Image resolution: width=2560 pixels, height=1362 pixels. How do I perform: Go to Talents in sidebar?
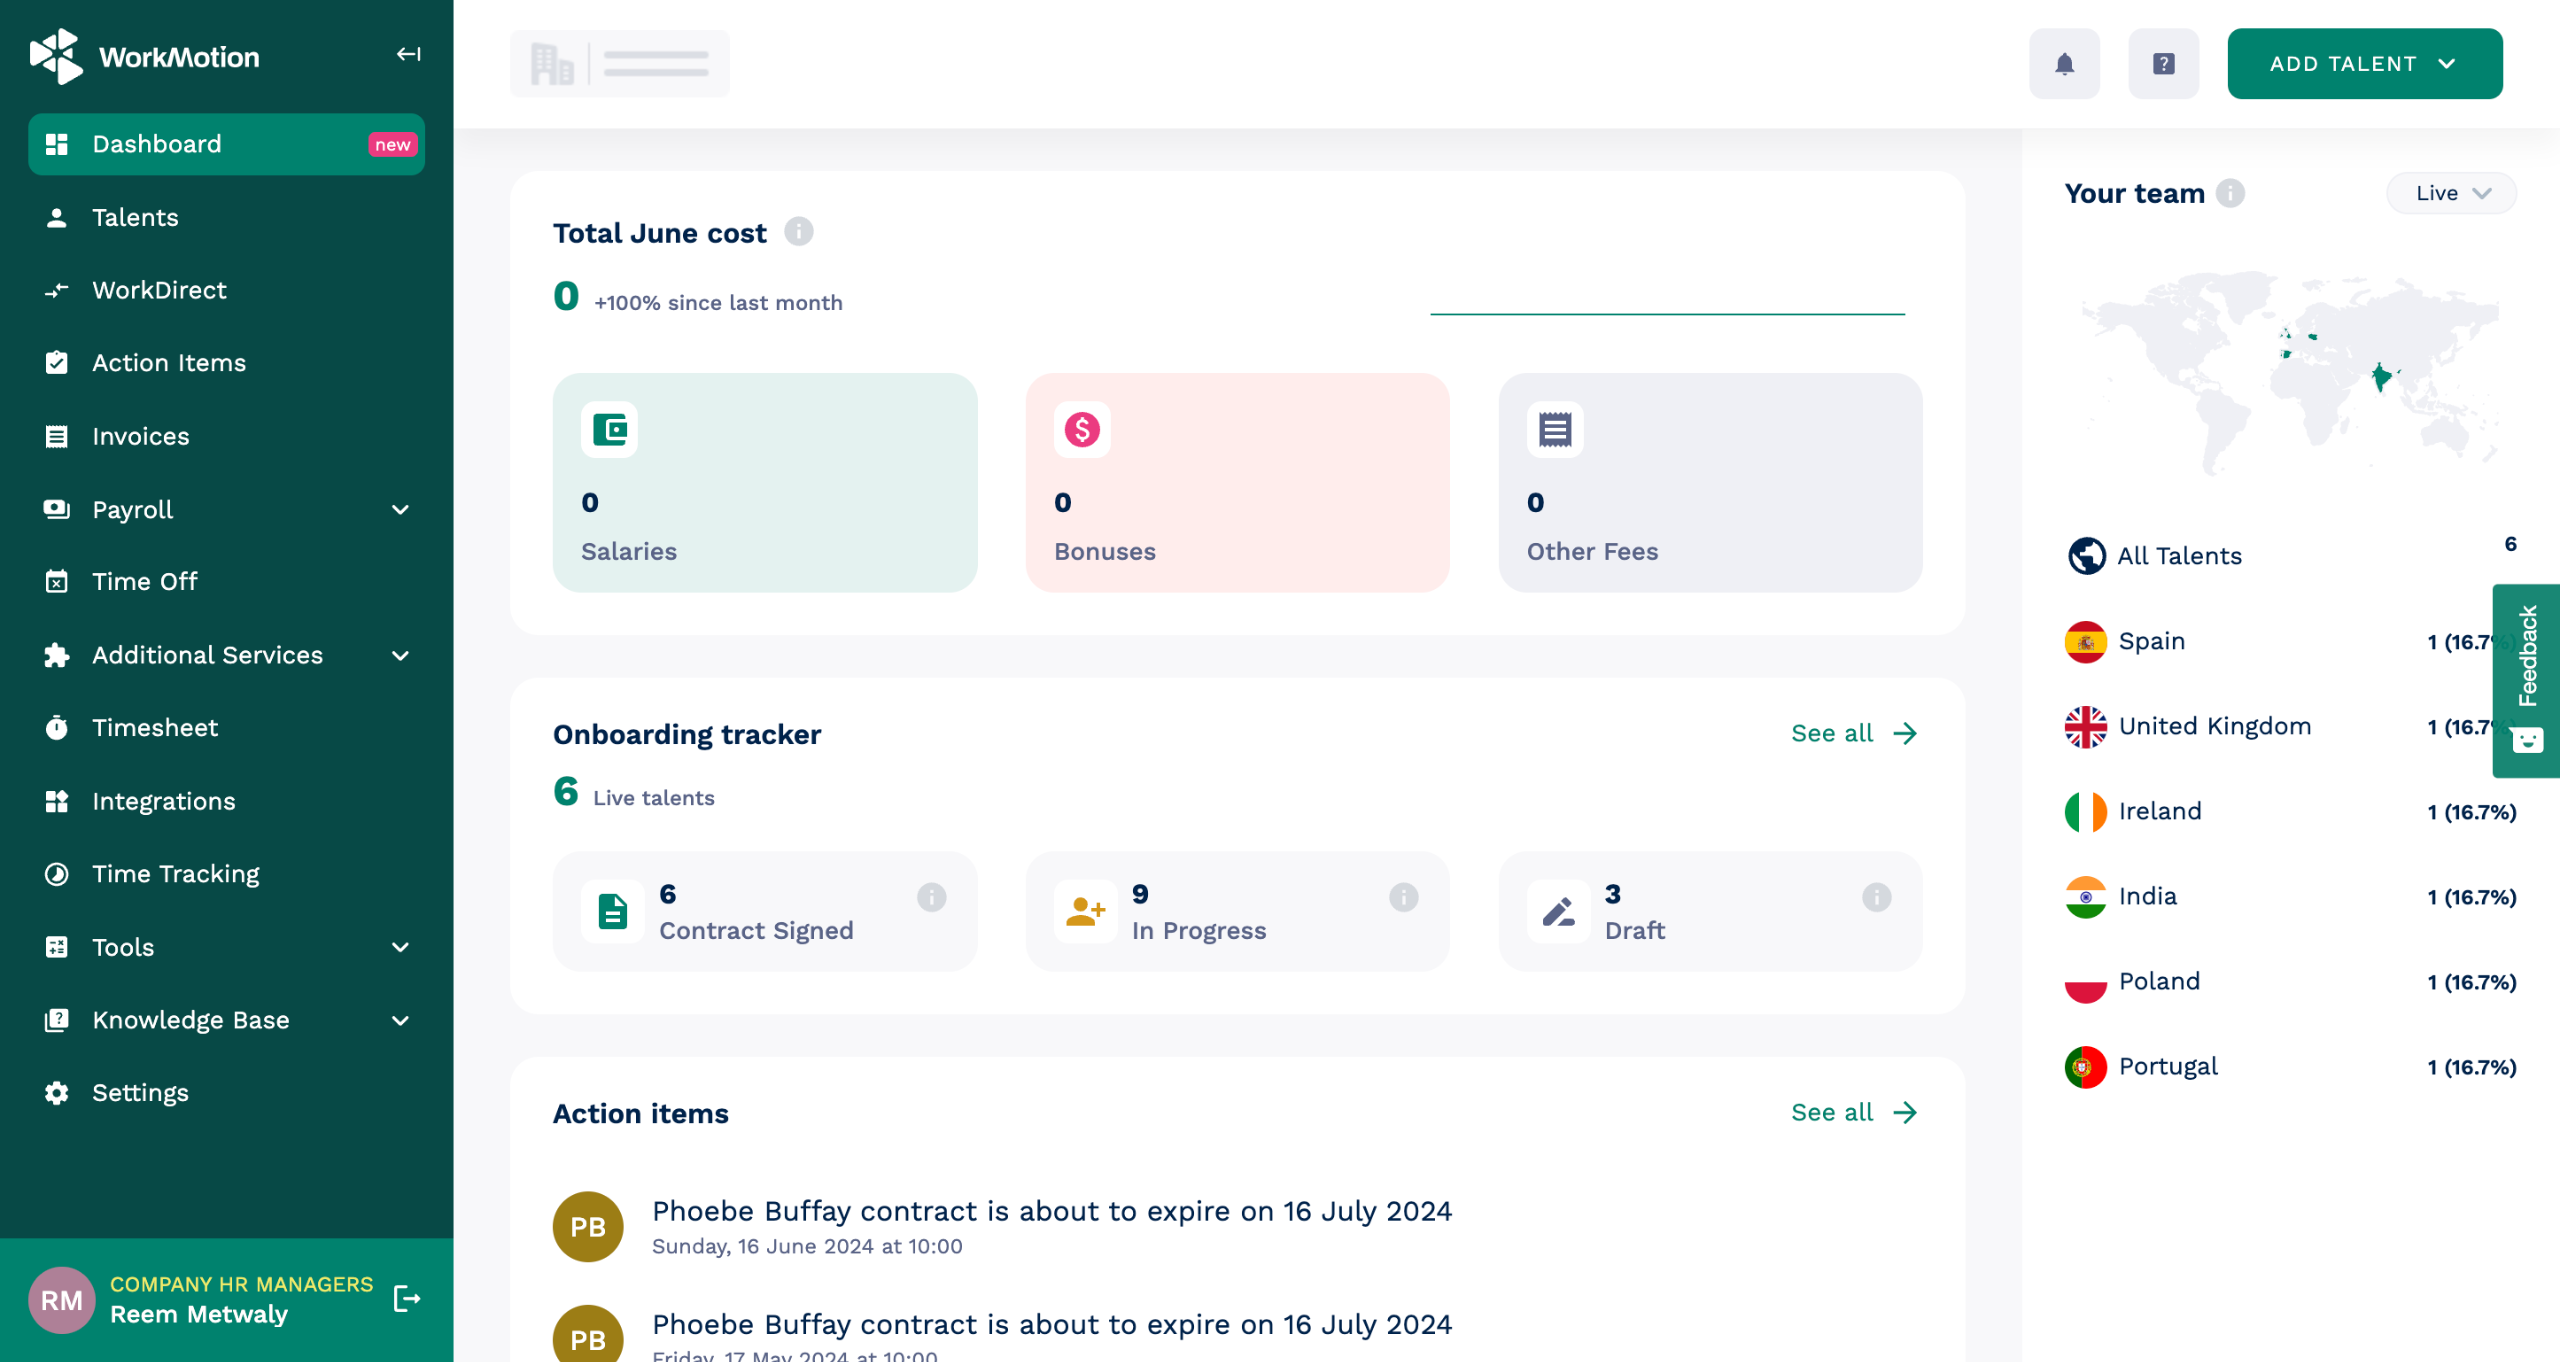coord(135,218)
